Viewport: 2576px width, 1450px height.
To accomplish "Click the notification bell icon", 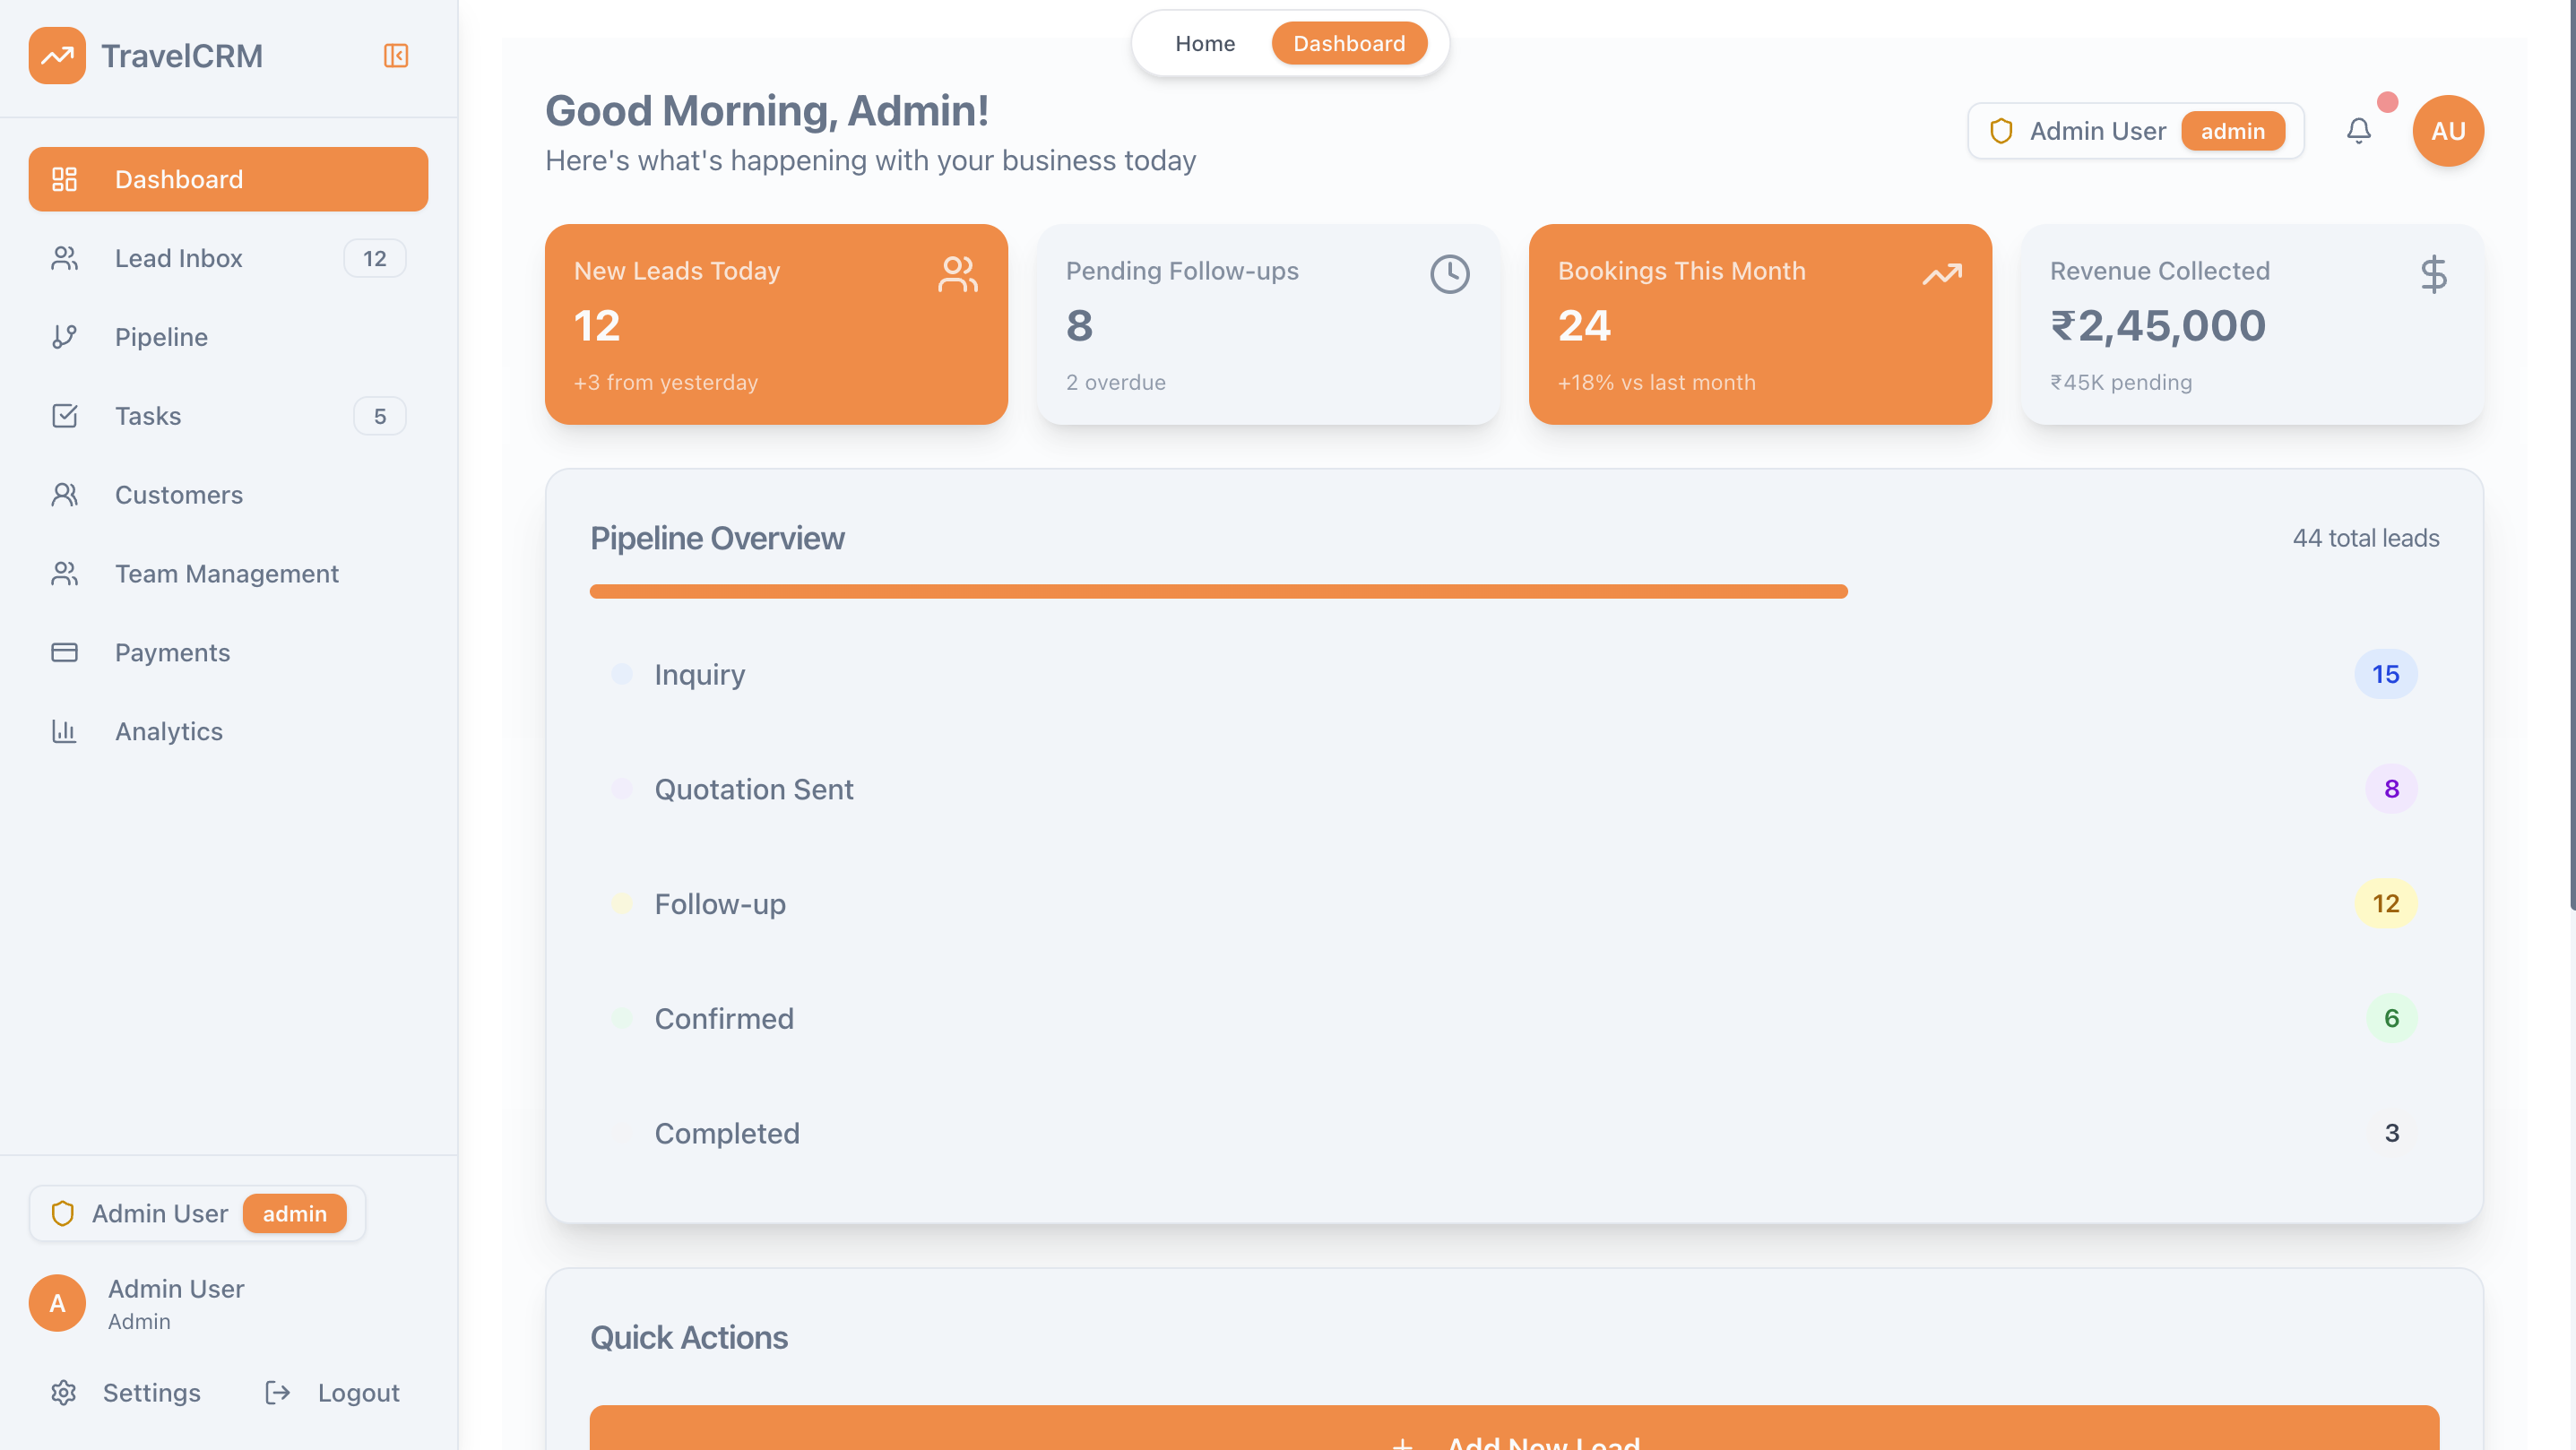I will coord(2358,131).
